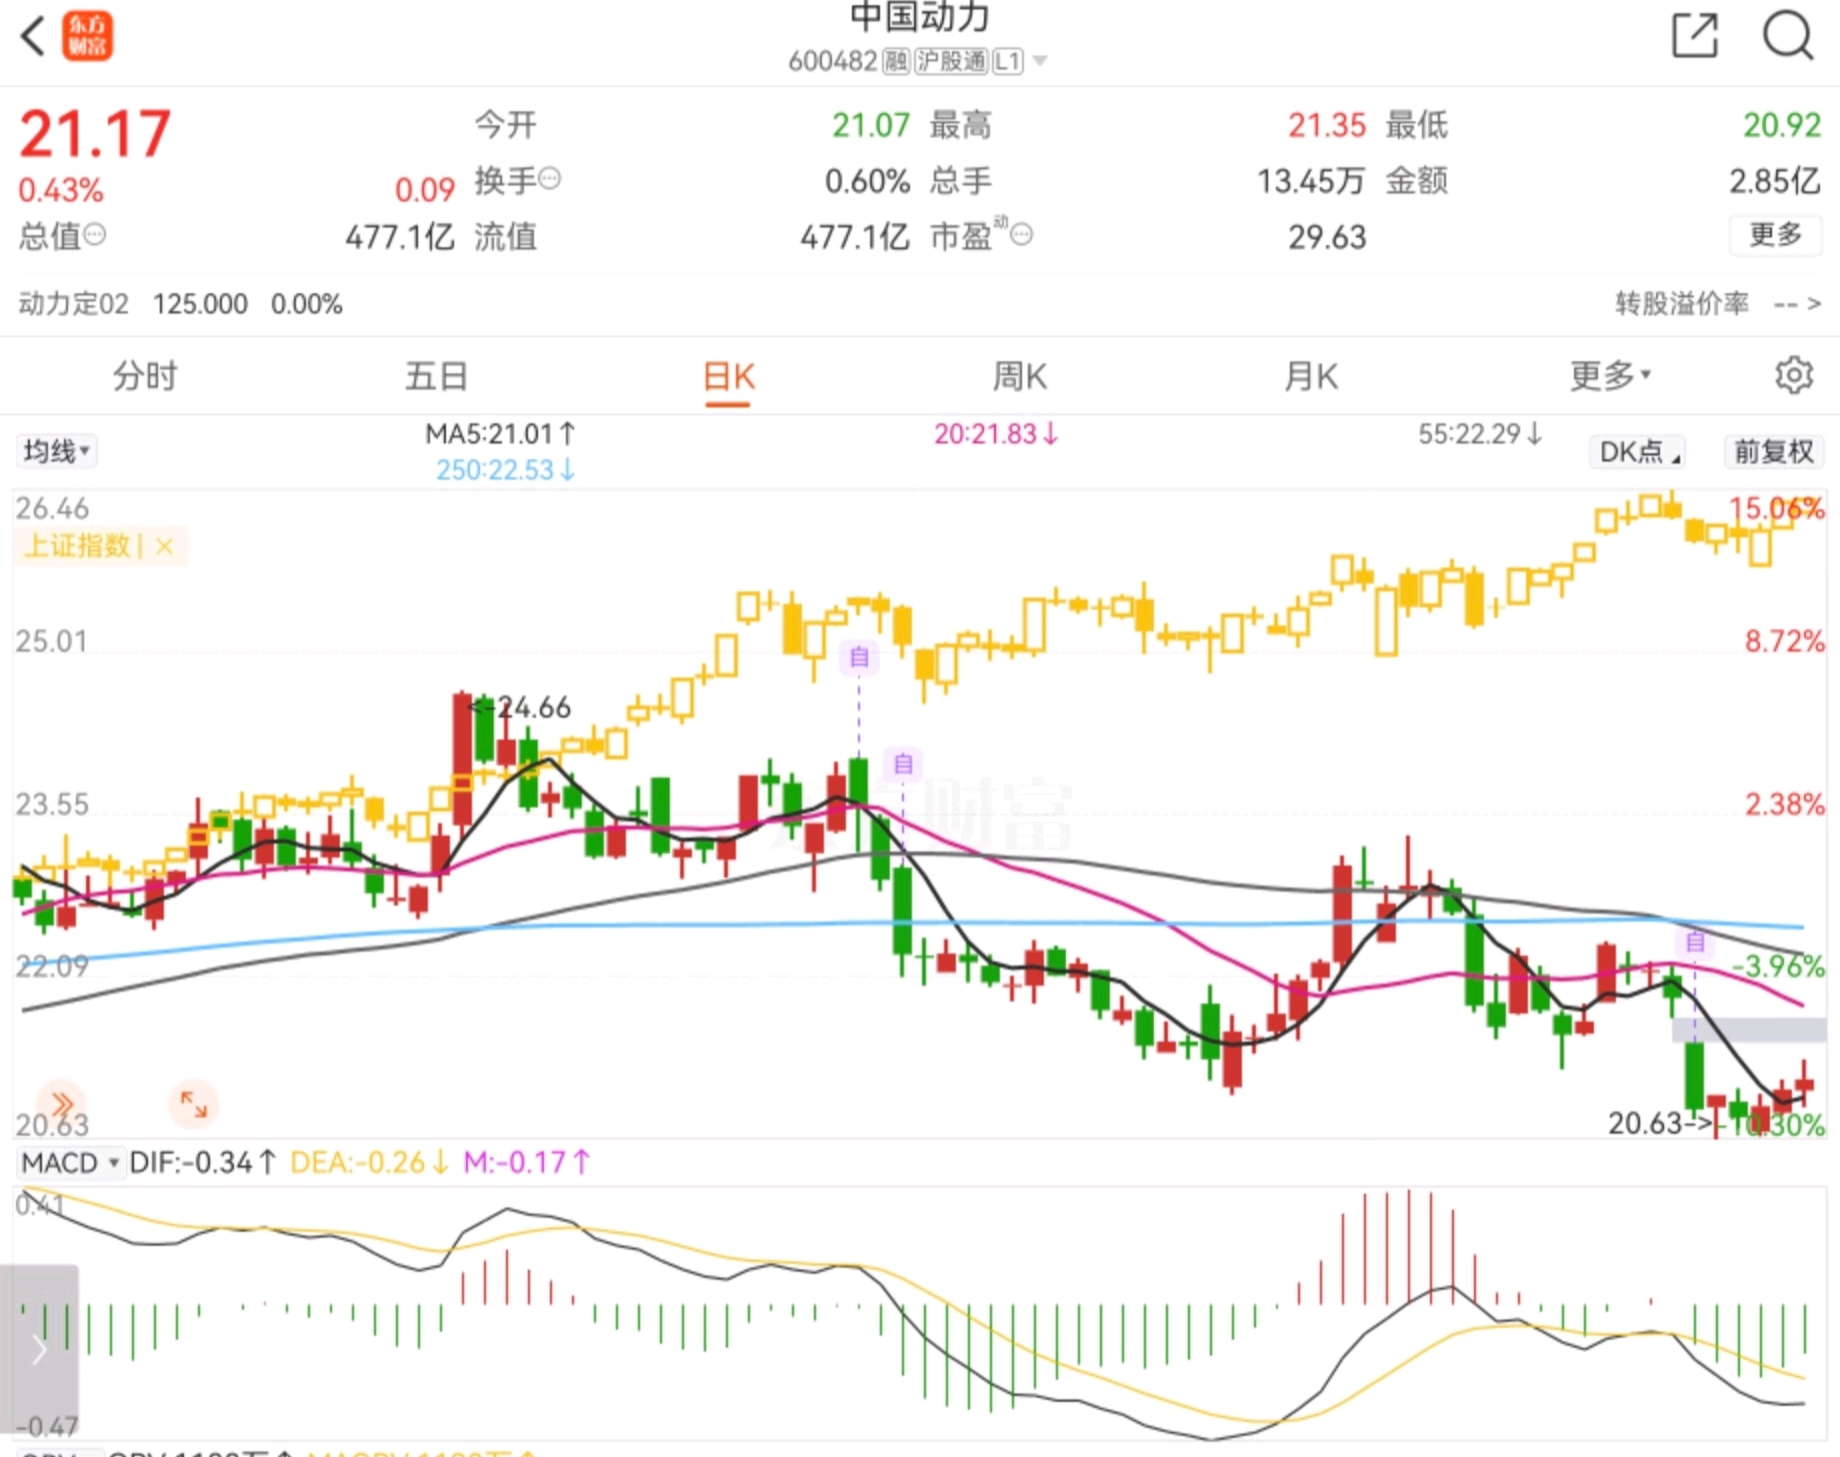The height and width of the screenshot is (1457, 1840).
Task: Open the search magnifier icon
Action: 1787,36
